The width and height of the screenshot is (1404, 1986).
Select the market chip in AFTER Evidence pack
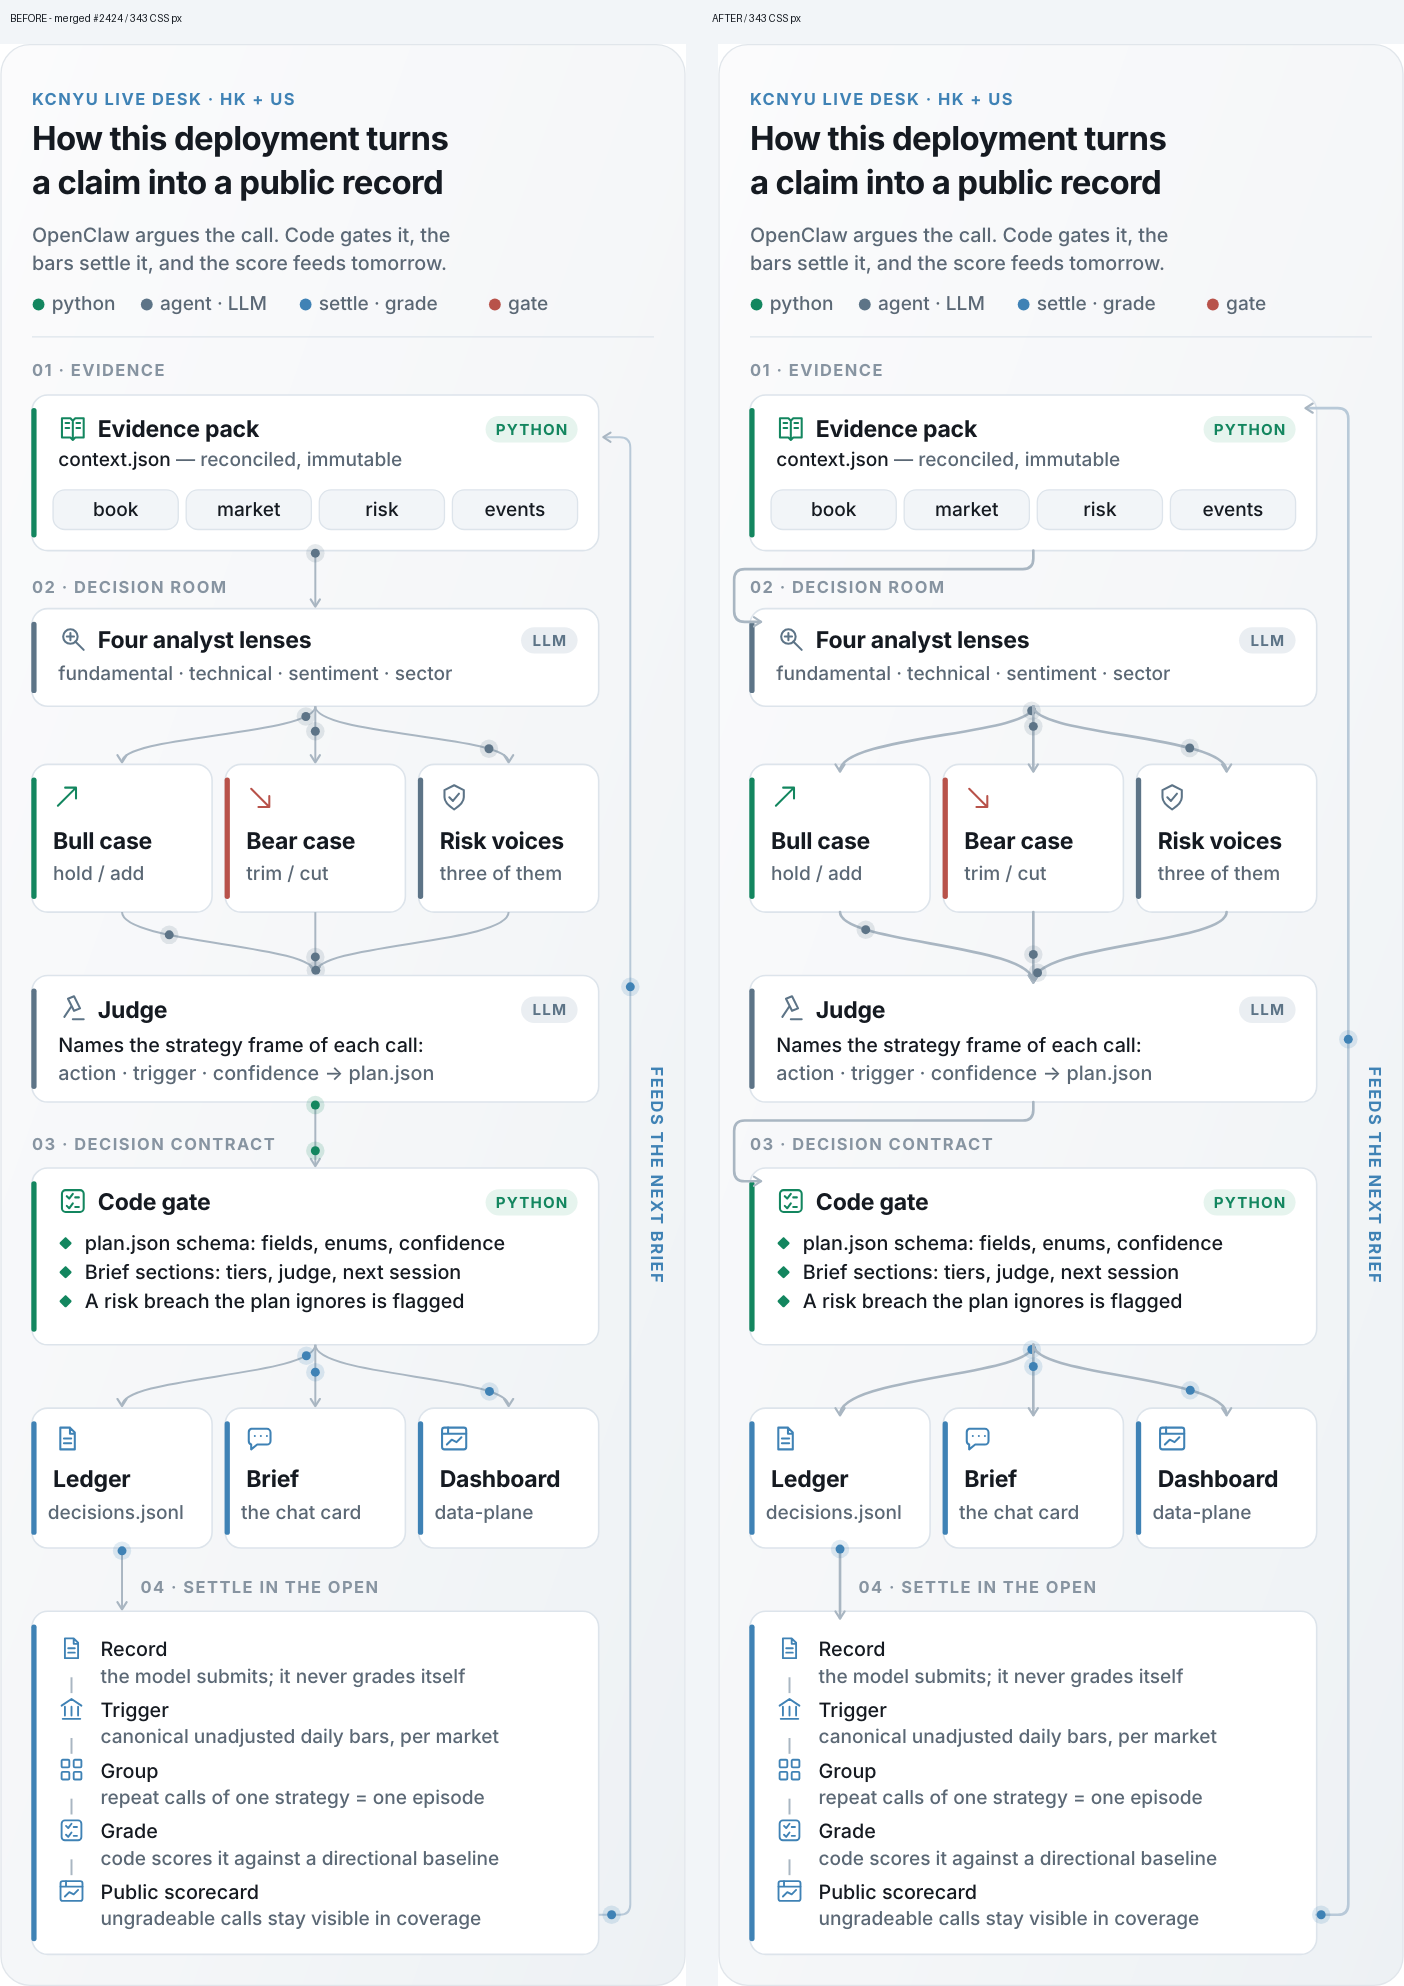click(x=967, y=510)
